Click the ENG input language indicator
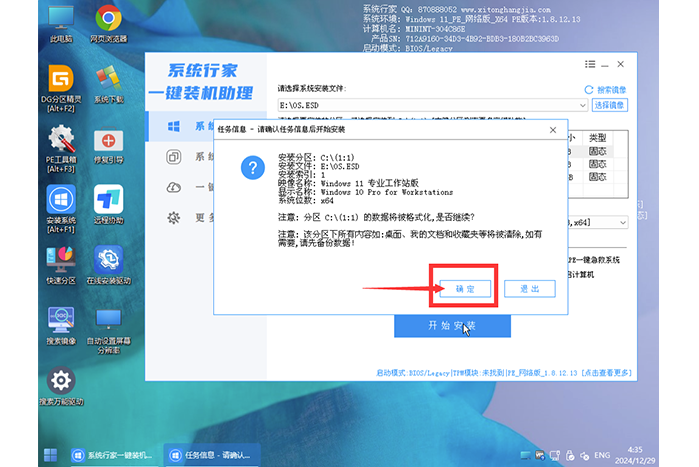The width and height of the screenshot is (699, 467). click(x=602, y=455)
